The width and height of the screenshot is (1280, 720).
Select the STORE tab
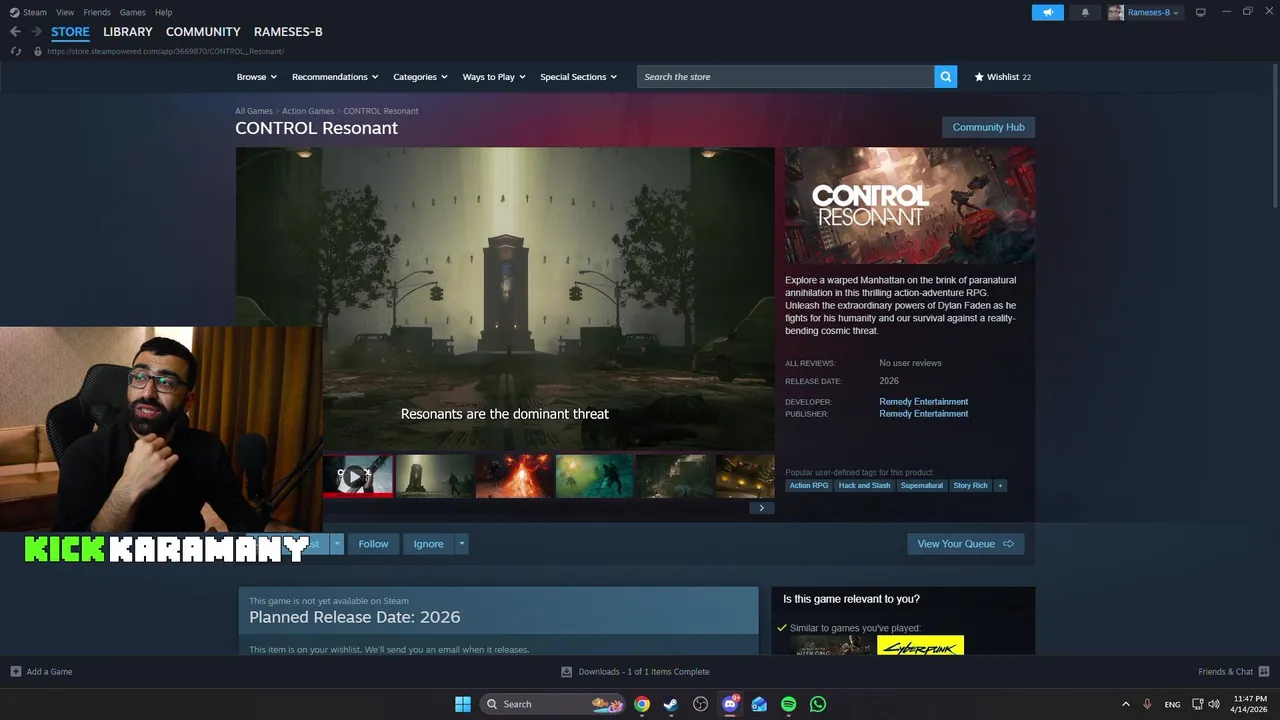click(x=70, y=32)
